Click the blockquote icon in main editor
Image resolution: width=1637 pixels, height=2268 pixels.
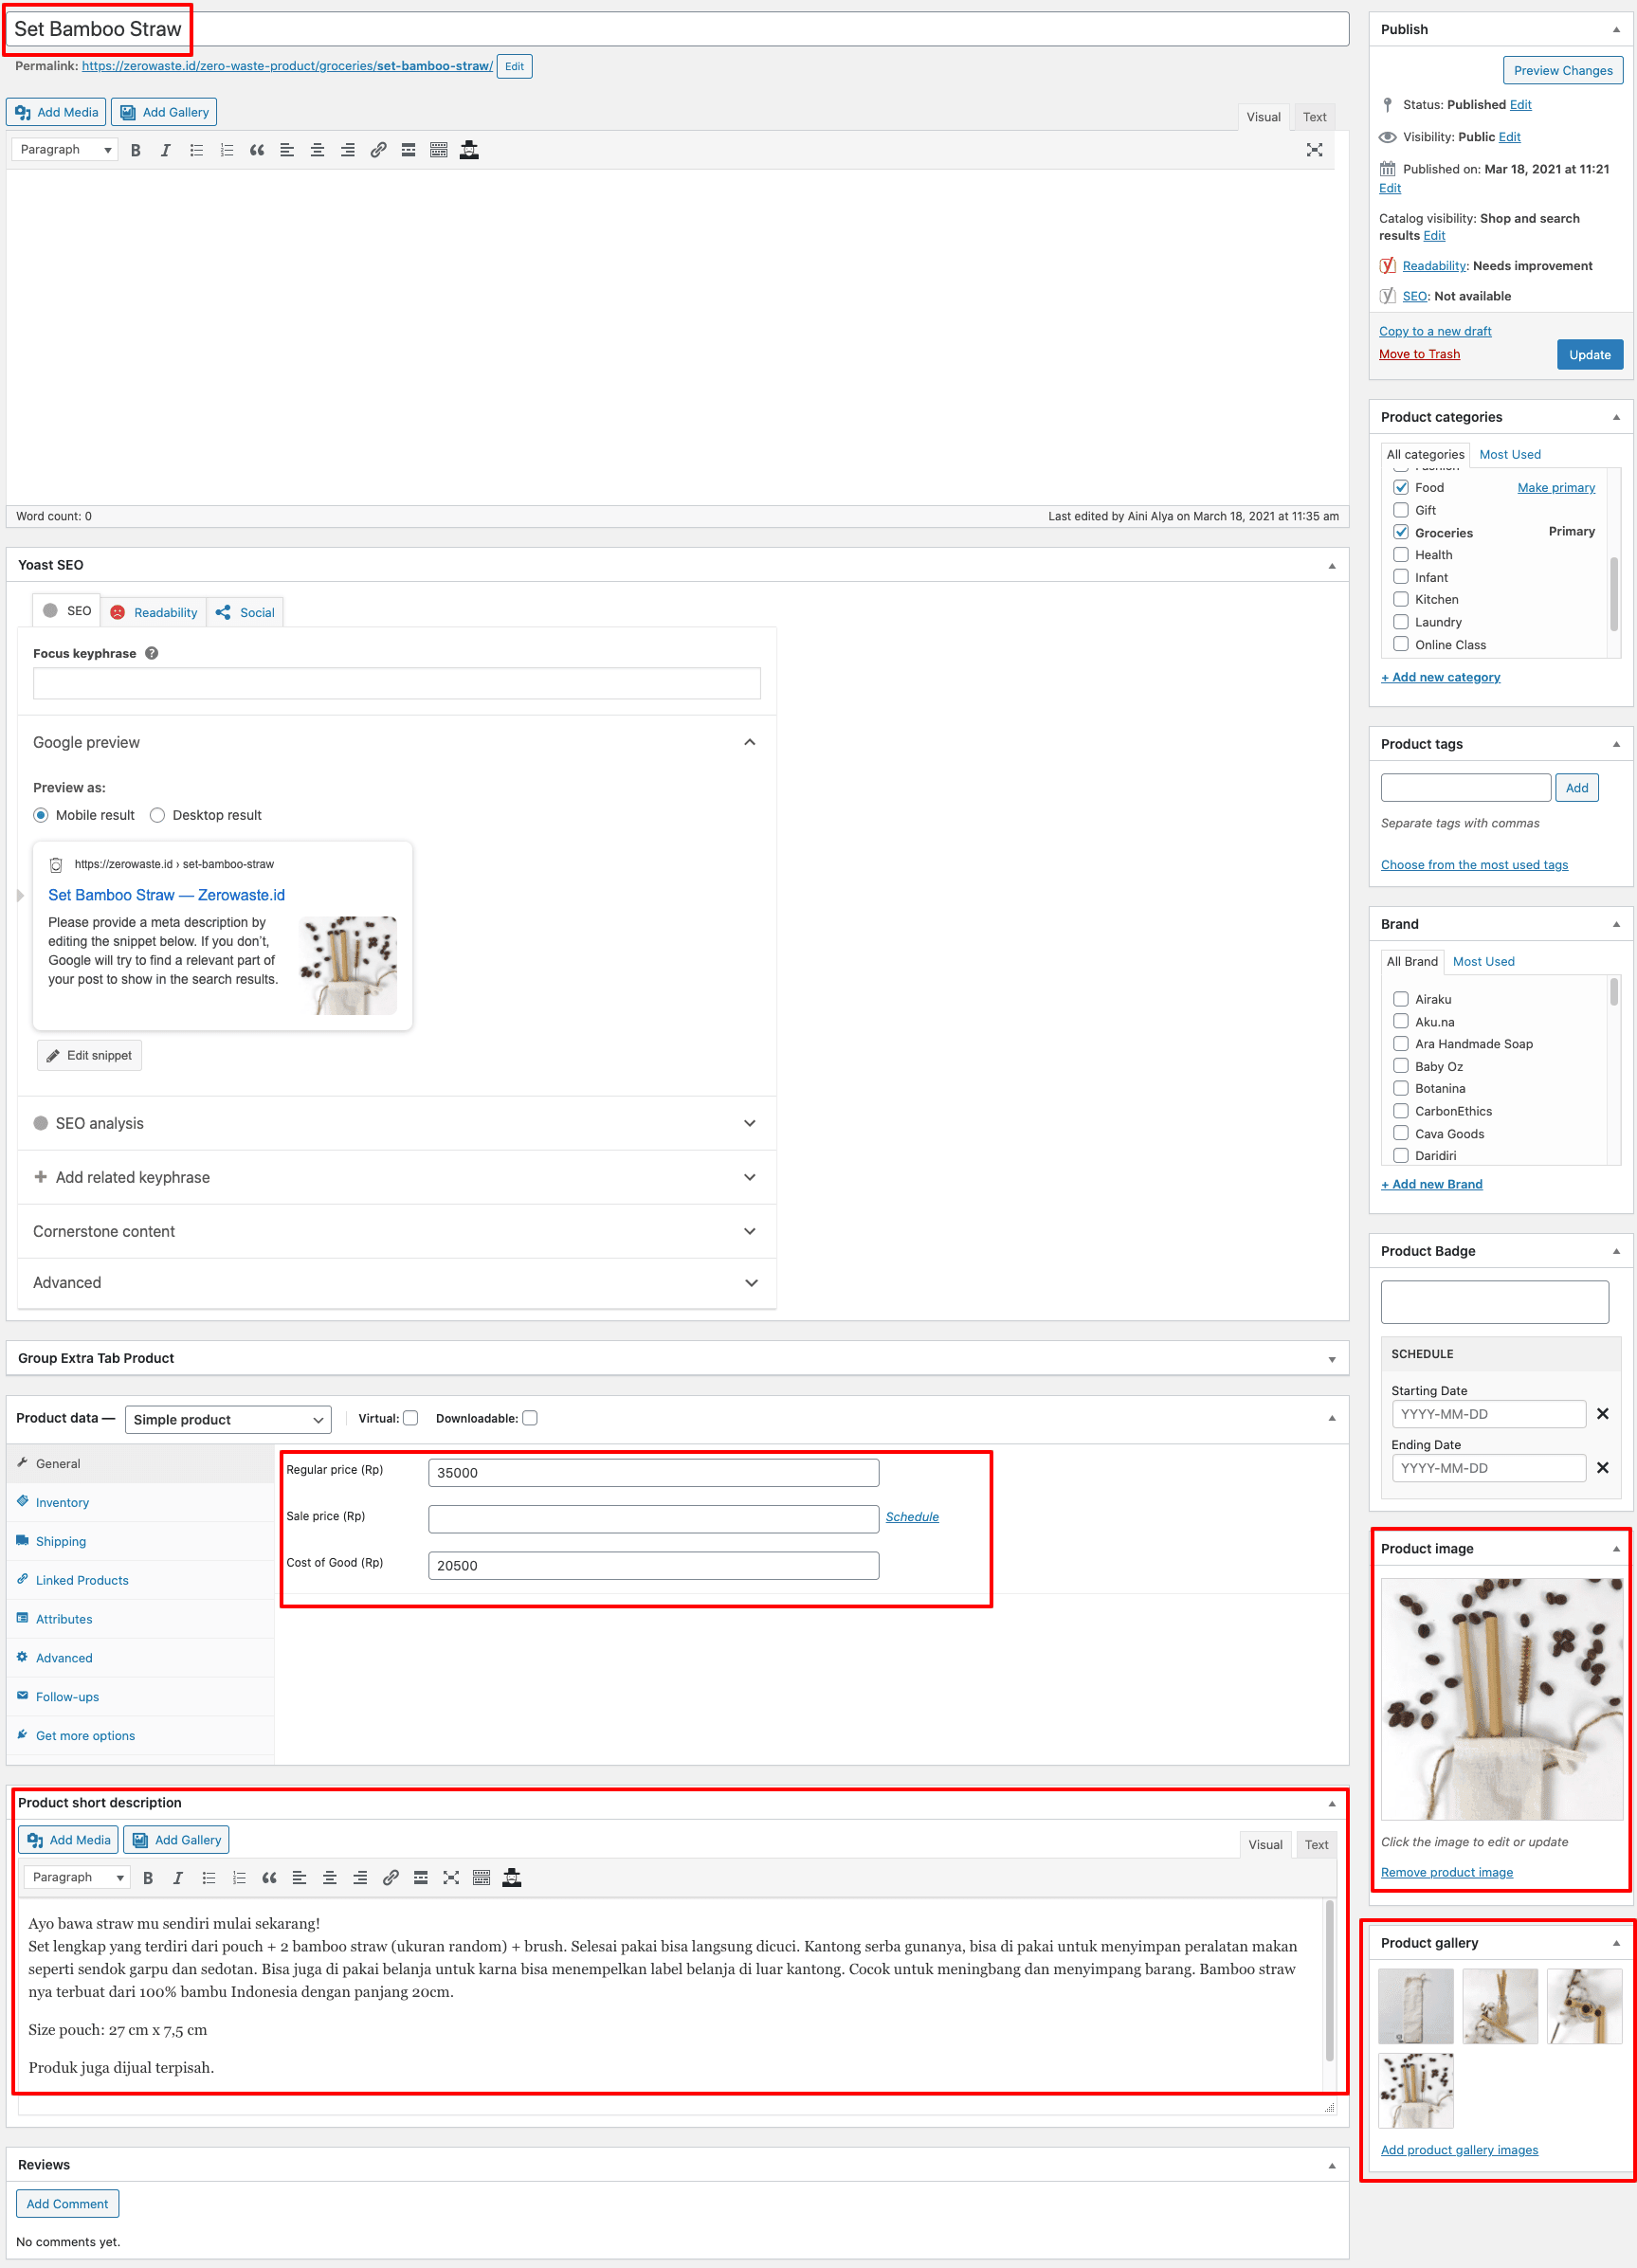pos(257,150)
